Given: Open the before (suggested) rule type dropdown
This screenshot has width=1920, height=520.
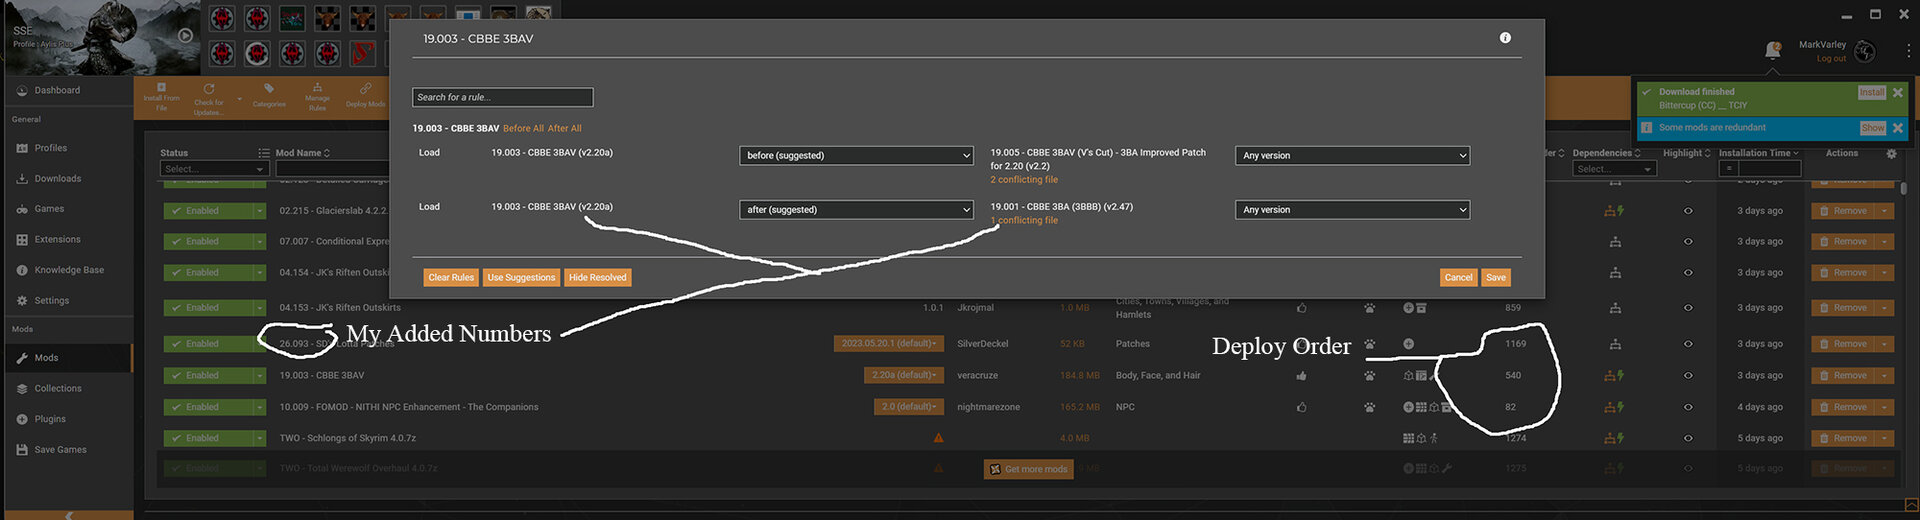Looking at the screenshot, I should (x=857, y=156).
